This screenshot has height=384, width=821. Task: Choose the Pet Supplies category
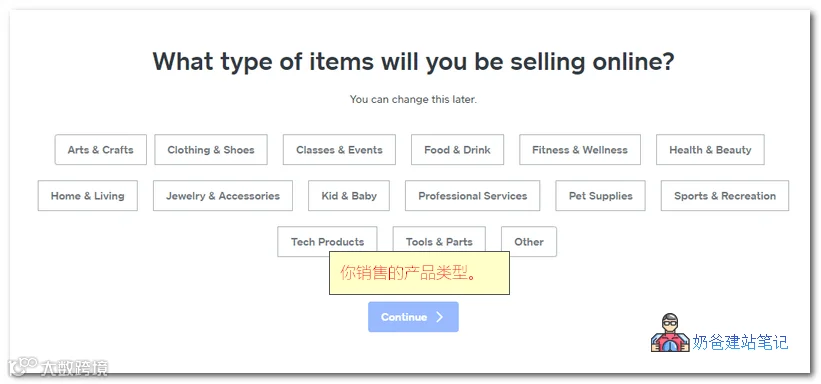pyautogui.click(x=601, y=196)
